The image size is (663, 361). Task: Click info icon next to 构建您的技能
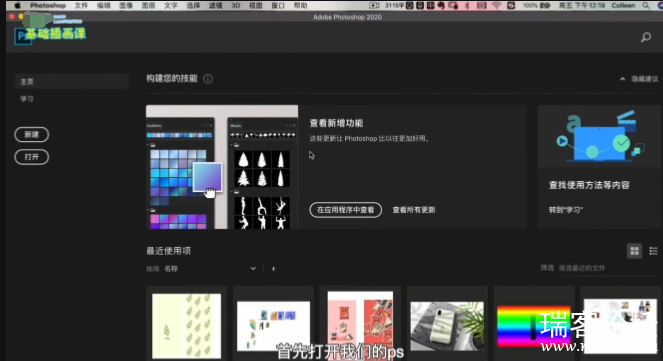tap(208, 79)
